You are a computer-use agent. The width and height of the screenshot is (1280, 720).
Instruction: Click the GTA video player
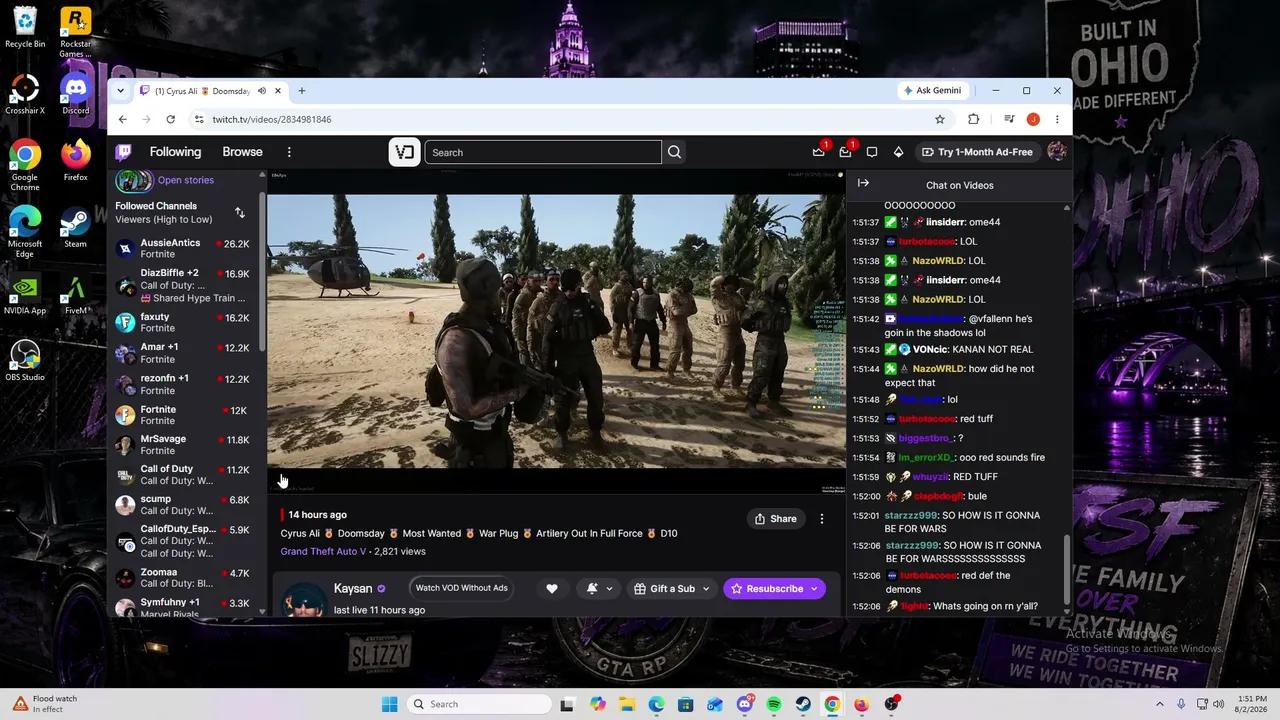click(x=556, y=331)
